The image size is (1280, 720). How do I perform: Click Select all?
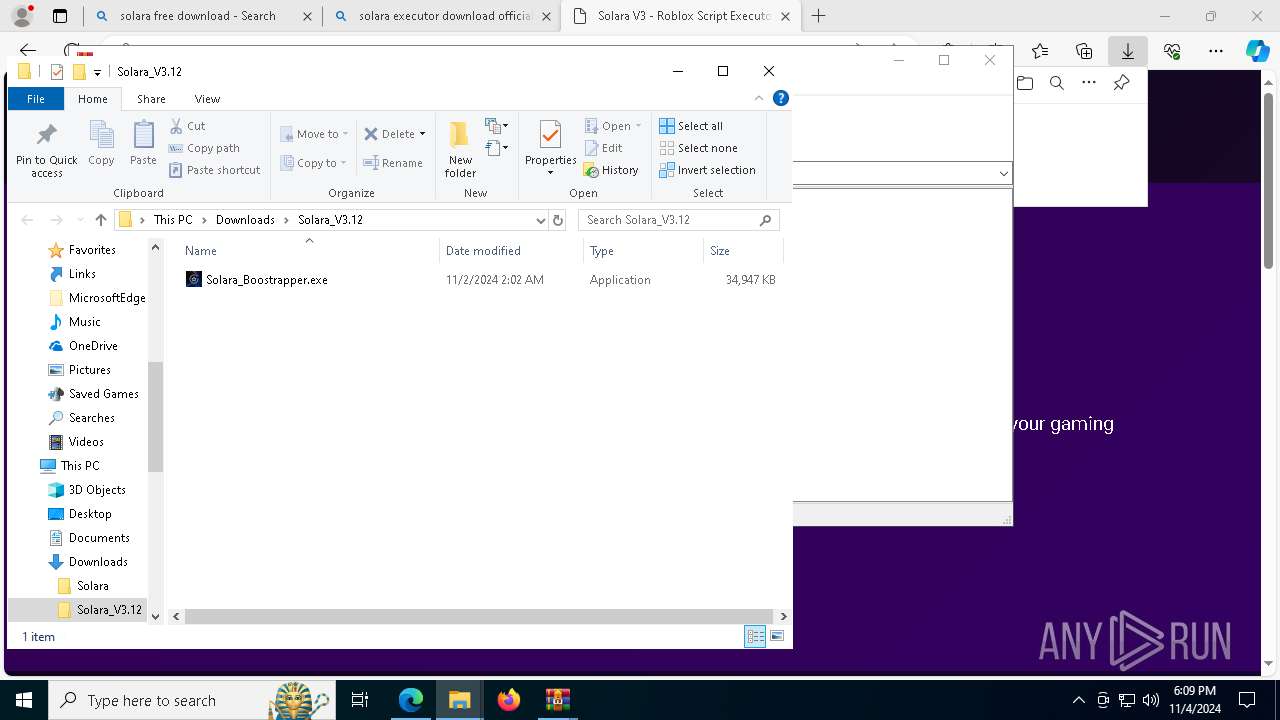[x=691, y=126]
